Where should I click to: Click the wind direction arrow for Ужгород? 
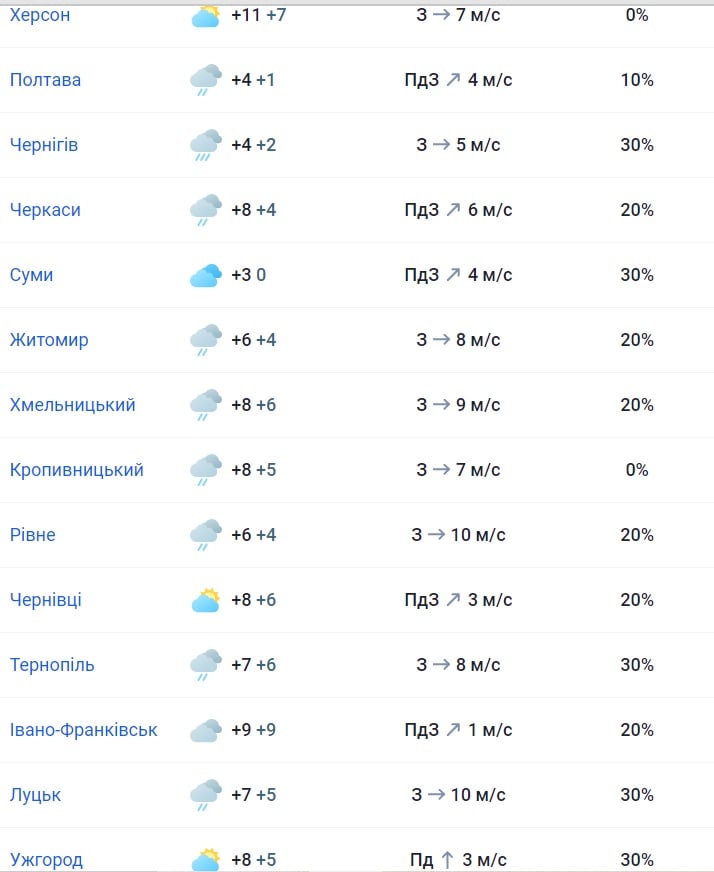(447, 860)
